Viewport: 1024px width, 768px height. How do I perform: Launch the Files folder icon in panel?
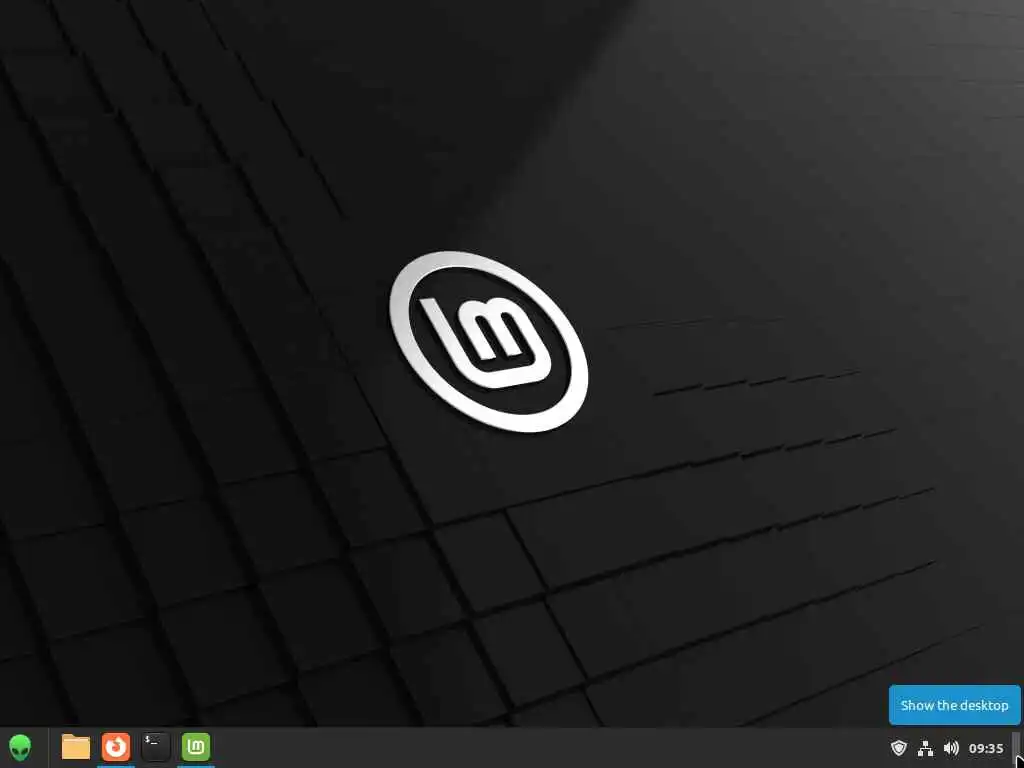coord(76,747)
